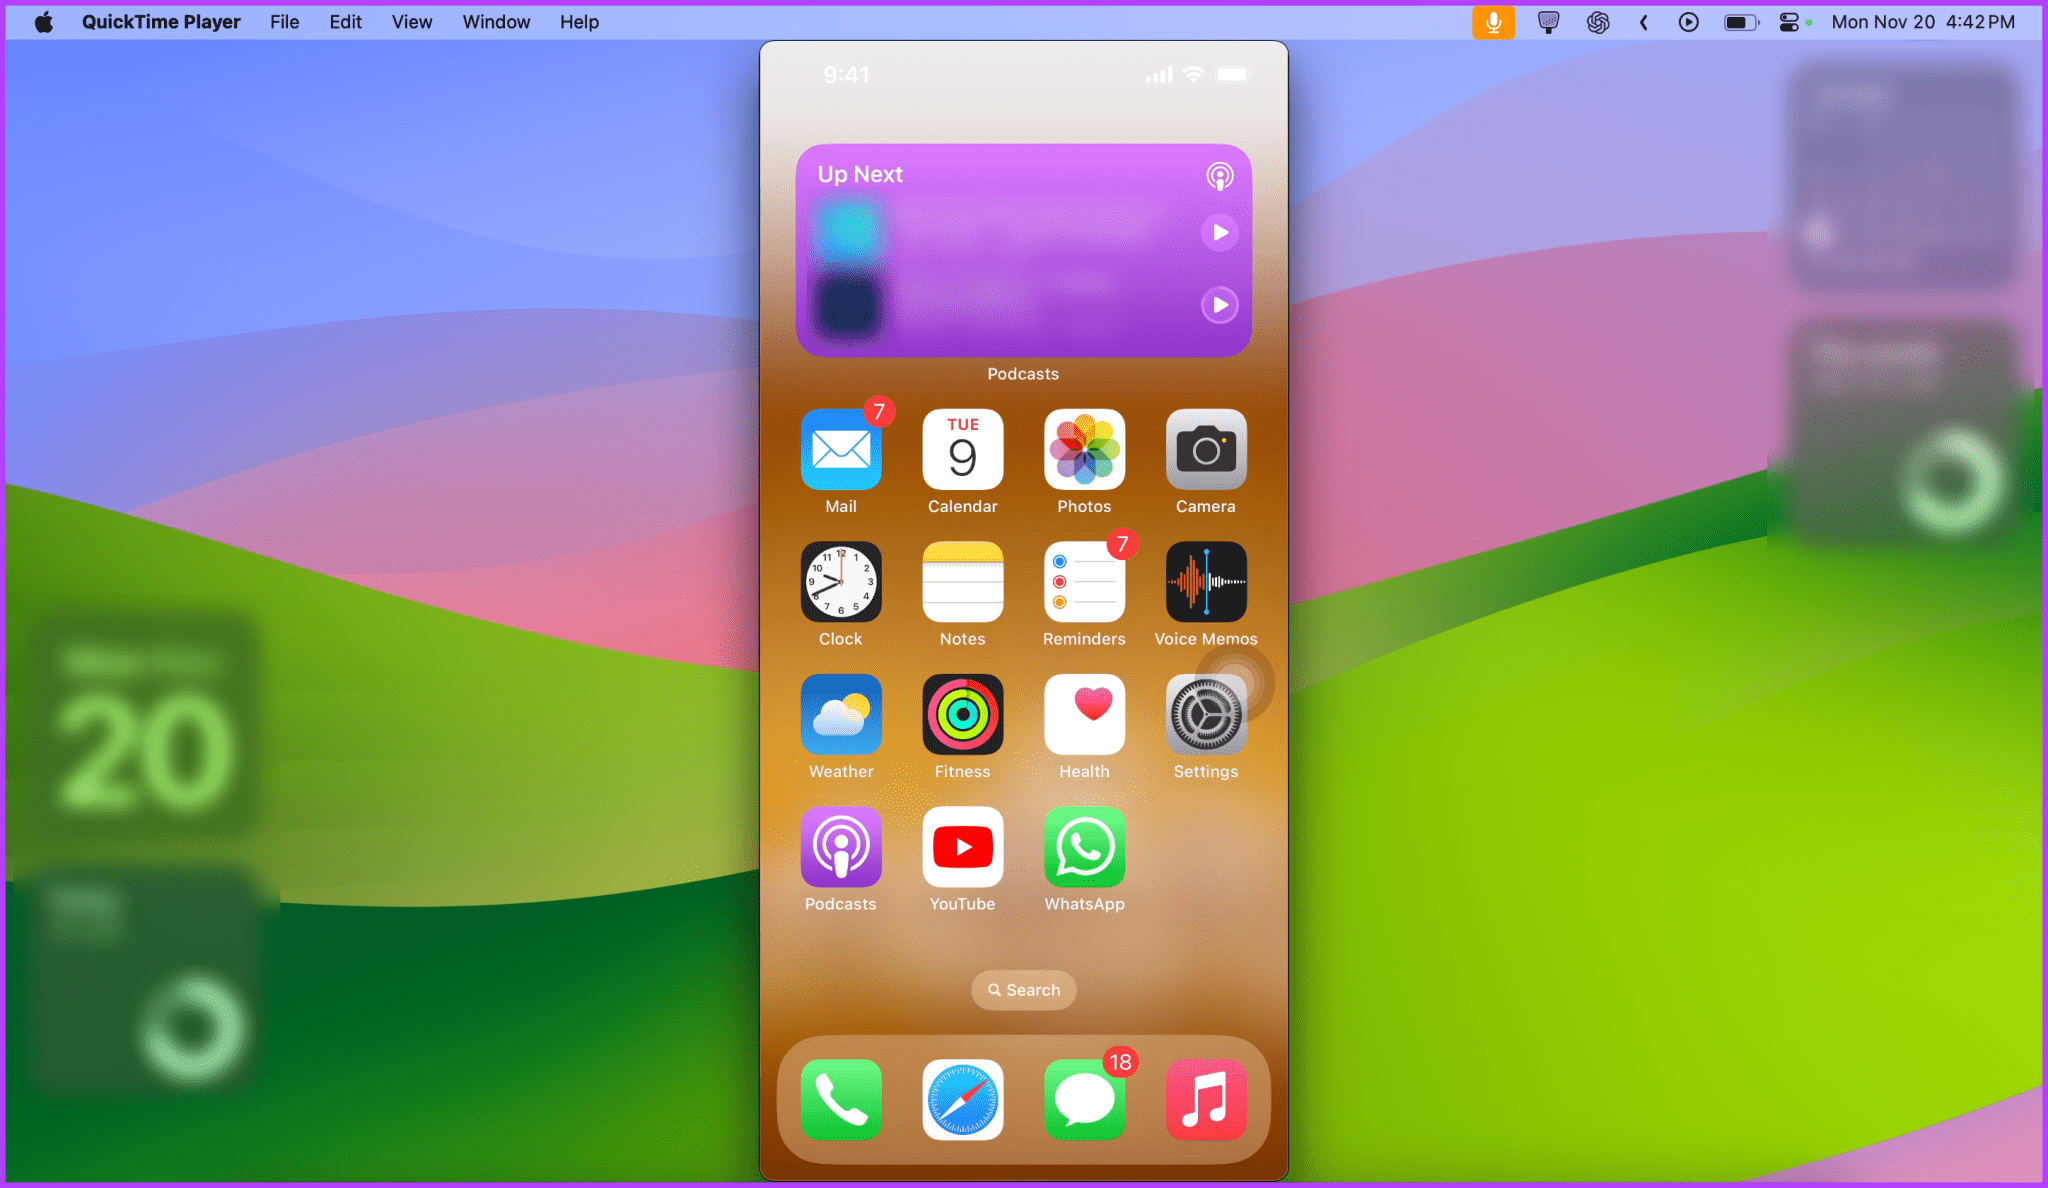Open Messages showing 18 unread
The height and width of the screenshot is (1188, 2048).
[1084, 1098]
